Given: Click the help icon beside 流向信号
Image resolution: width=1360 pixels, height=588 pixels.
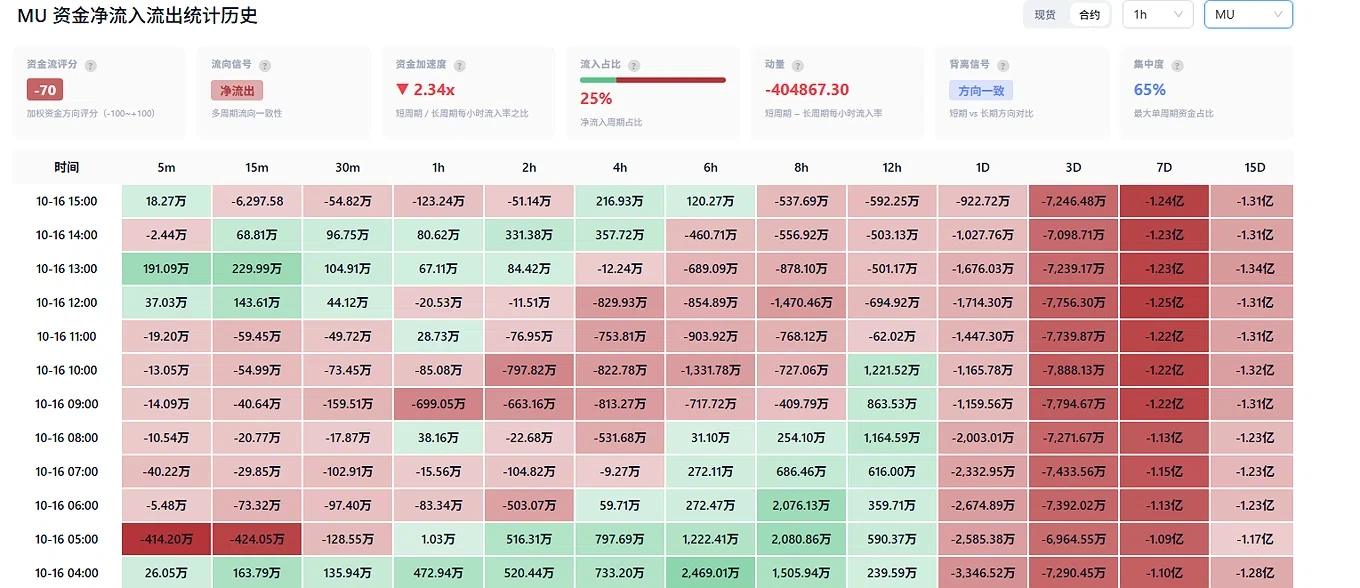Looking at the screenshot, I should tap(265, 66).
